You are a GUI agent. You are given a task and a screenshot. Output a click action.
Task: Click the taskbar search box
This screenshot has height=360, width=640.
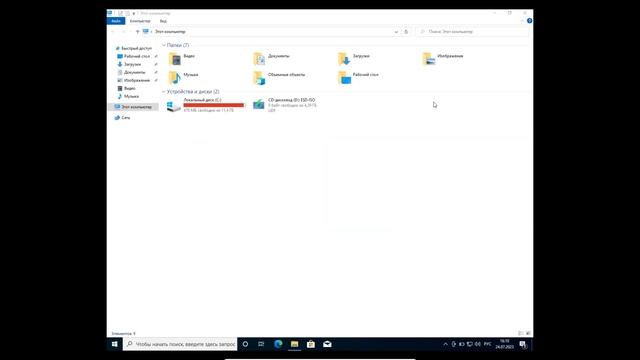[x=180, y=344]
